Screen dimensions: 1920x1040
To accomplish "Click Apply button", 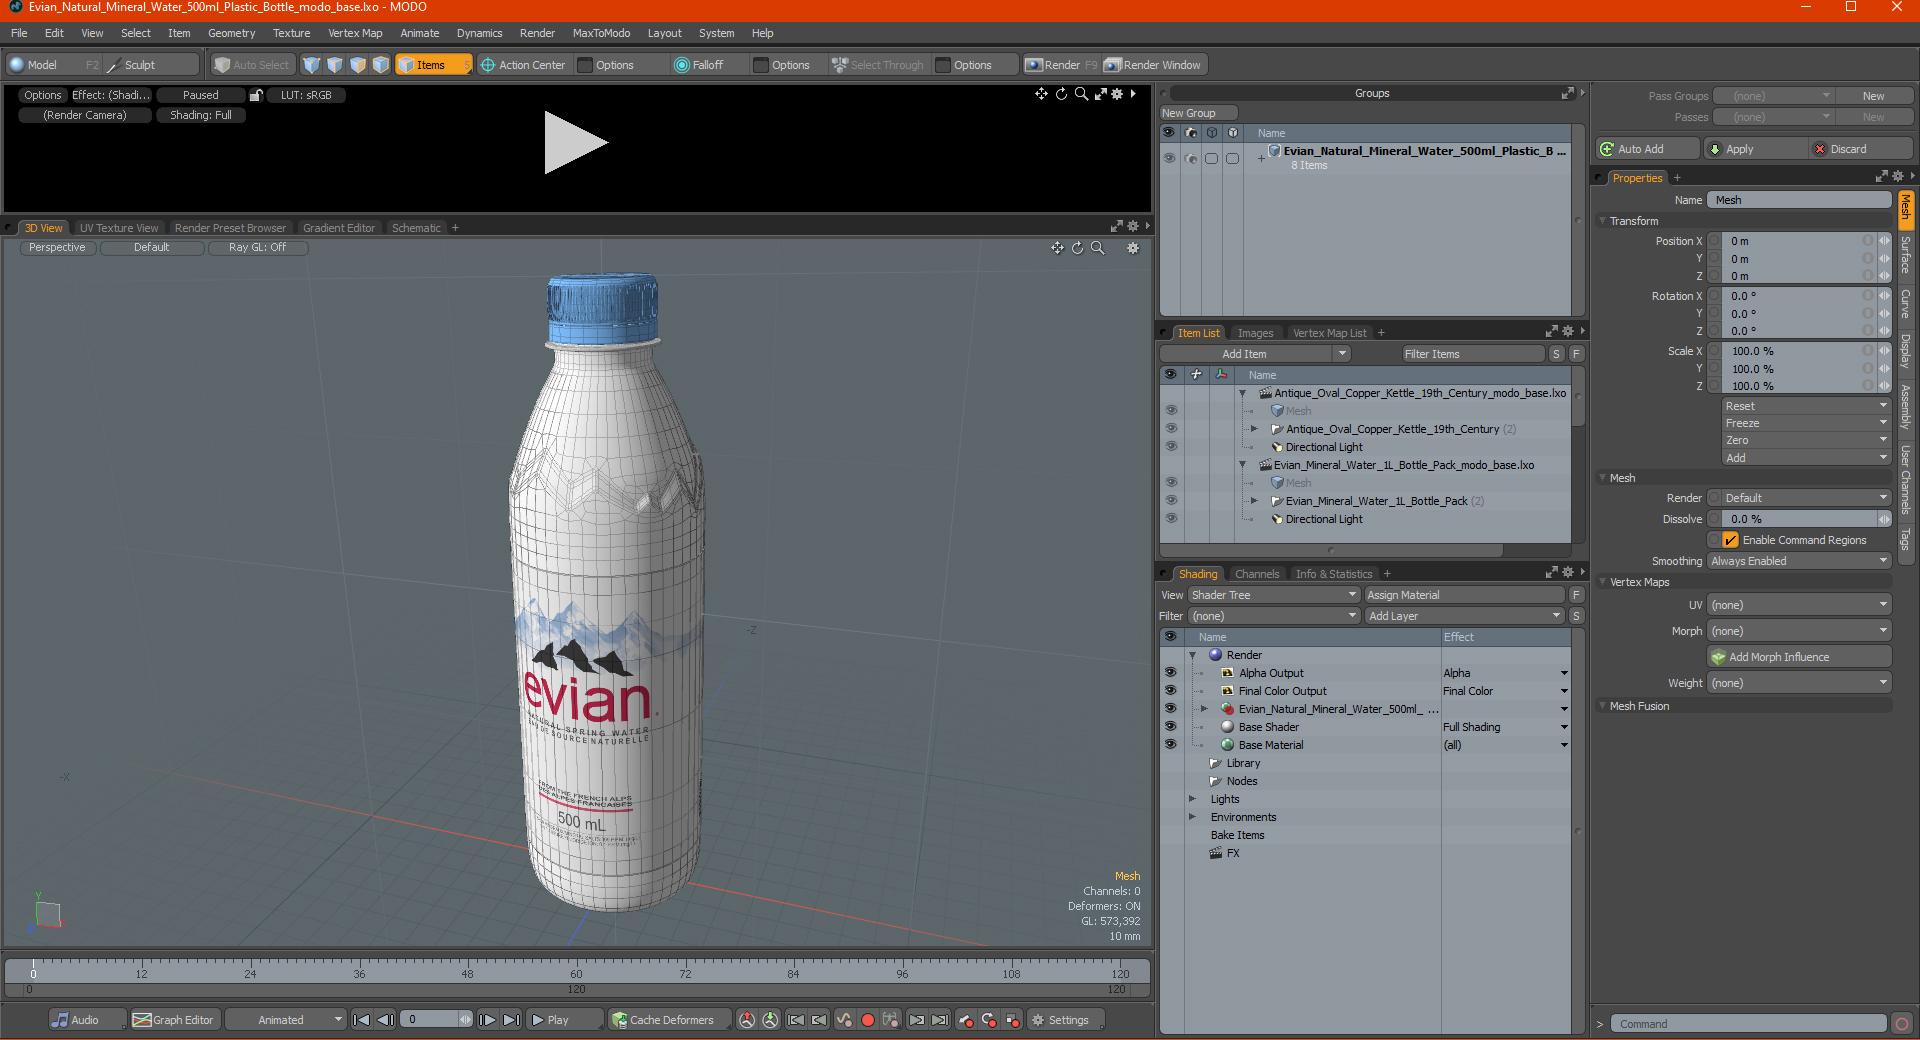I will click(1756, 149).
